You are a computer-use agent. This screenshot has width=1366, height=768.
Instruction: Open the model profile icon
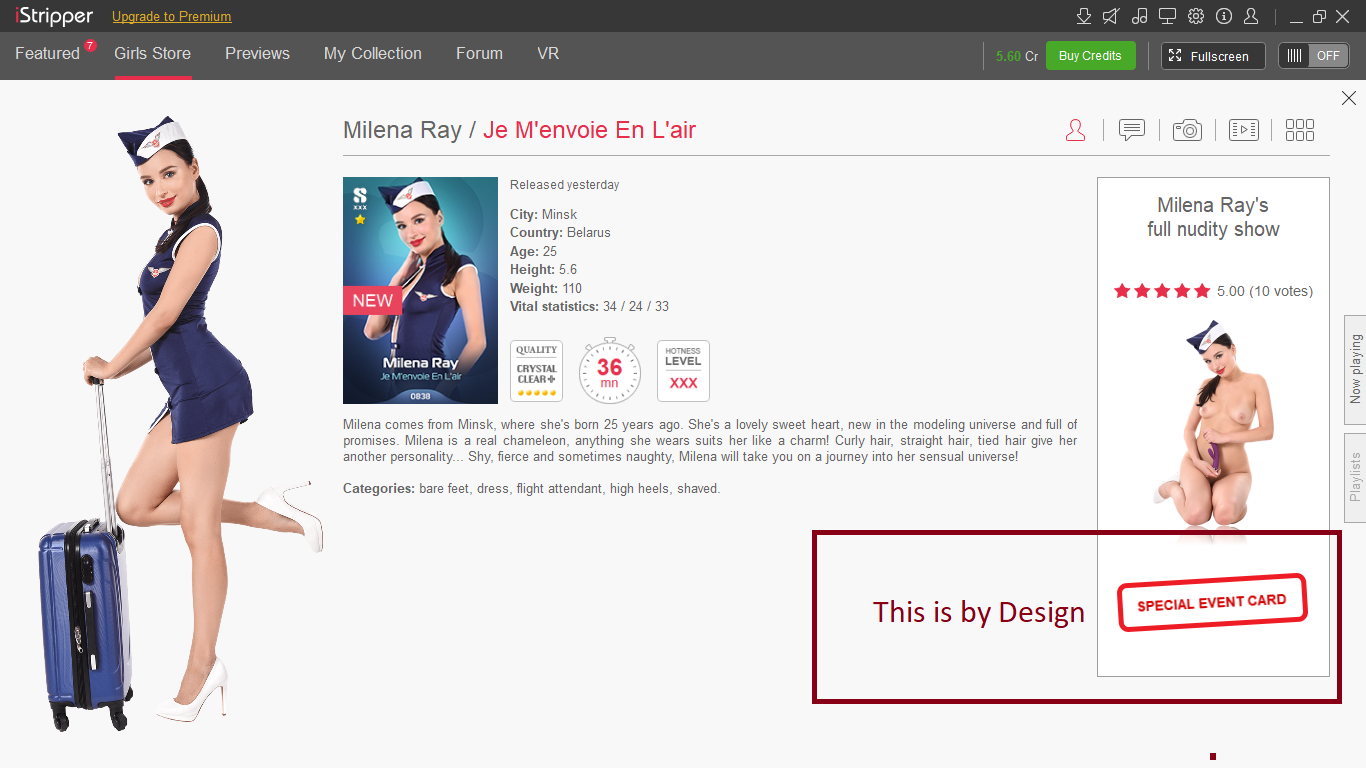click(1075, 130)
